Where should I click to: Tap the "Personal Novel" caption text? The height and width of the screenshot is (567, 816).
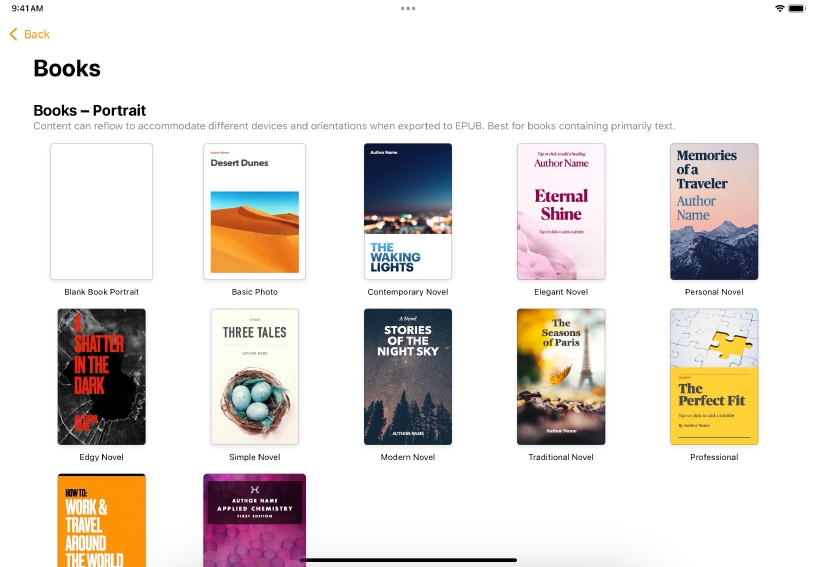(x=714, y=292)
